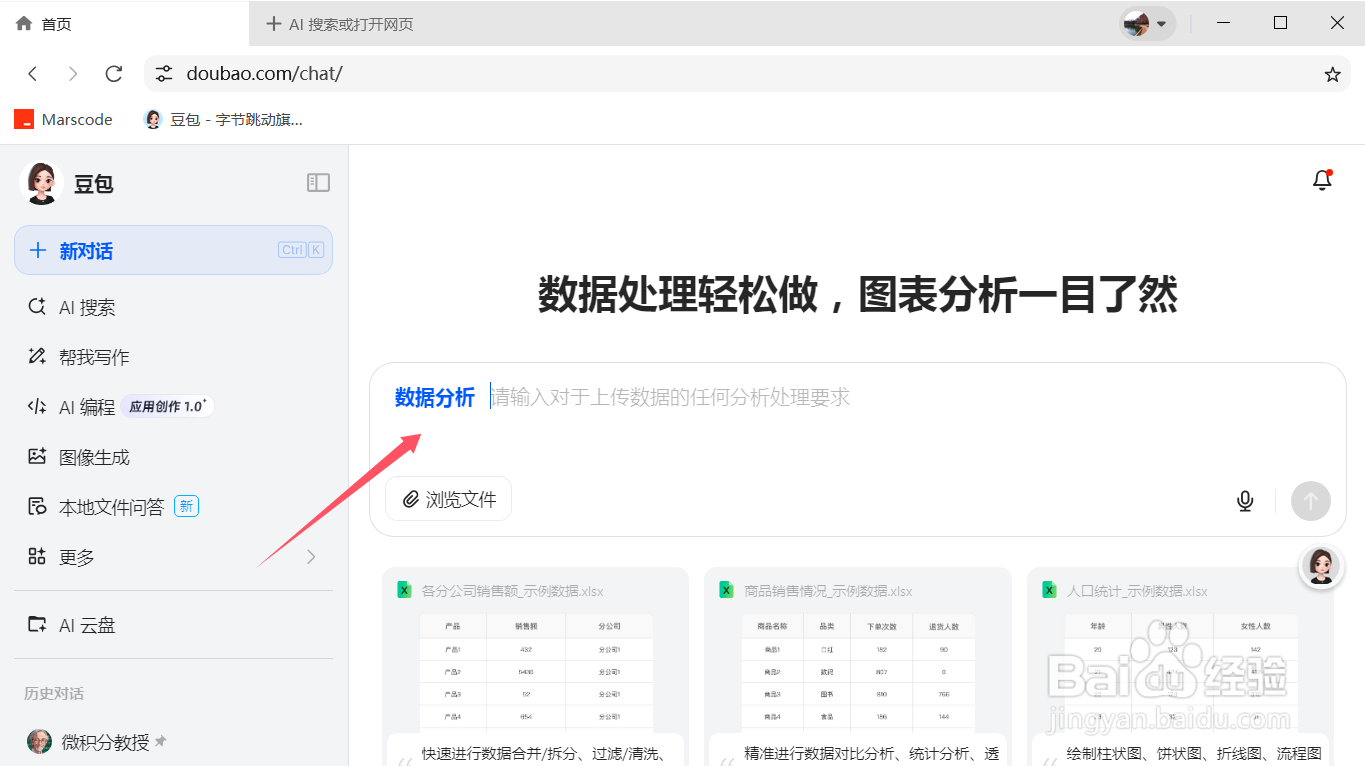Select 各分公司销售额 sample data card
Viewport: 1365px width, 766px height.
point(536,667)
